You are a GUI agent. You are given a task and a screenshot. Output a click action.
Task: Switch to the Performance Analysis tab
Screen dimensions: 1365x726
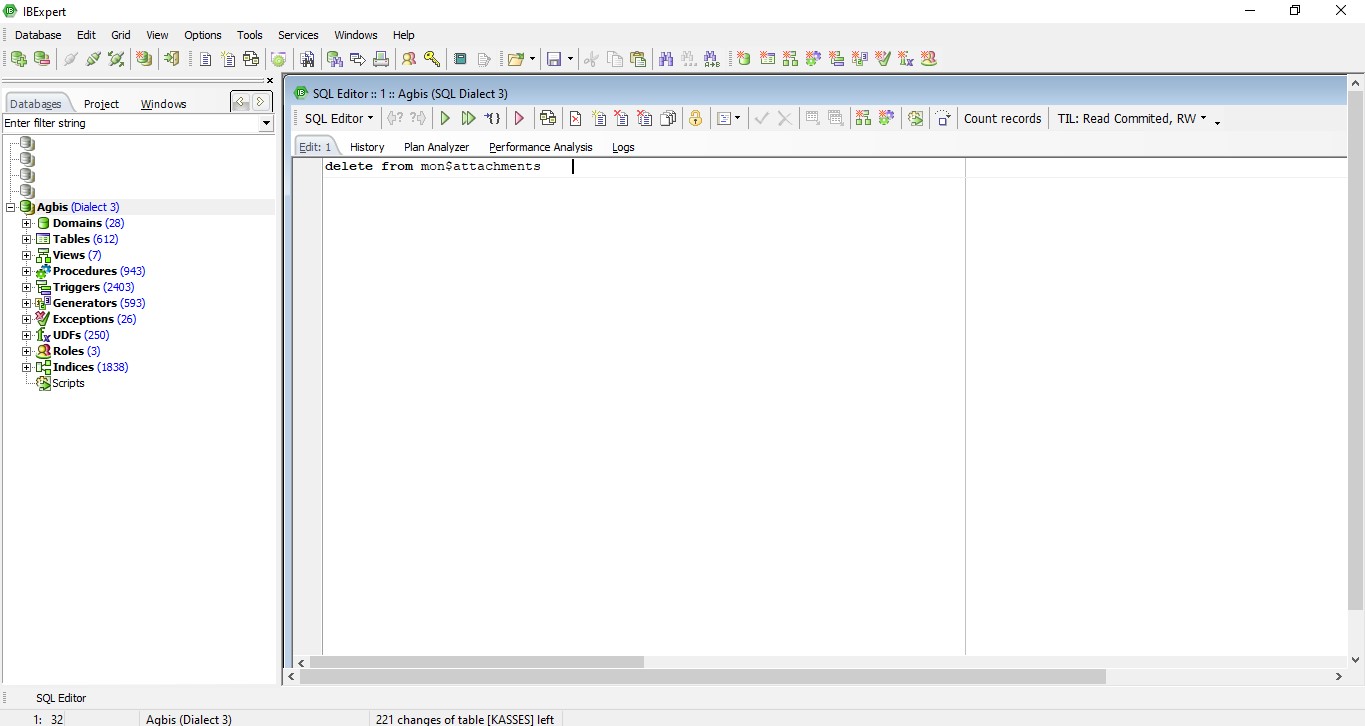tap(540, 147)
